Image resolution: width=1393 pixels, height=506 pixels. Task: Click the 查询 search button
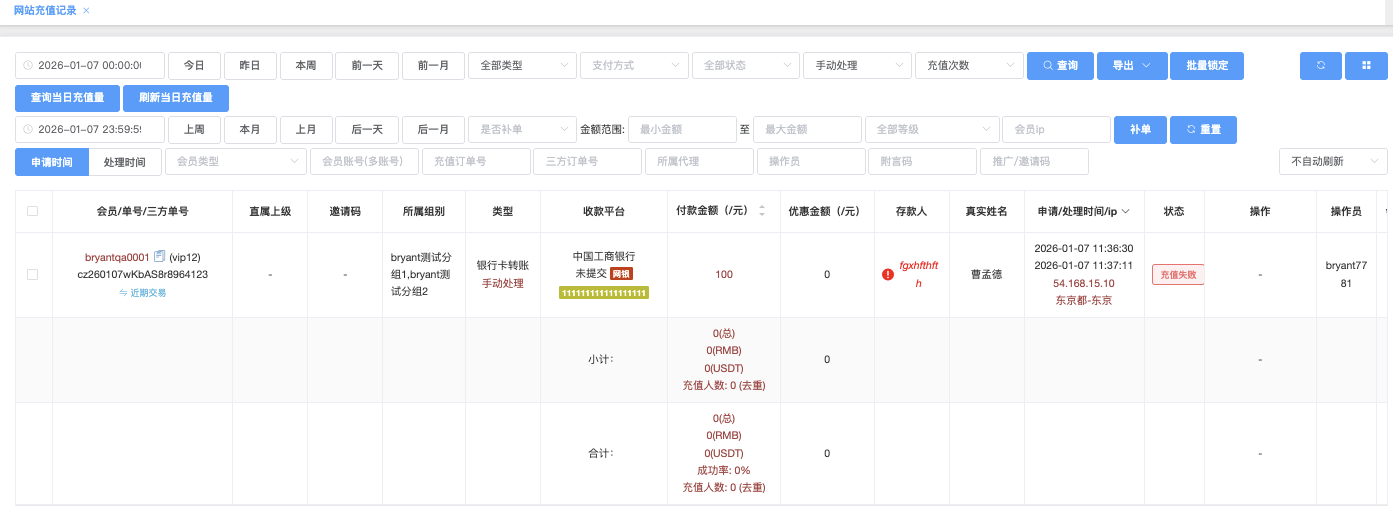pyautogui.click(x=1060, y=66)
